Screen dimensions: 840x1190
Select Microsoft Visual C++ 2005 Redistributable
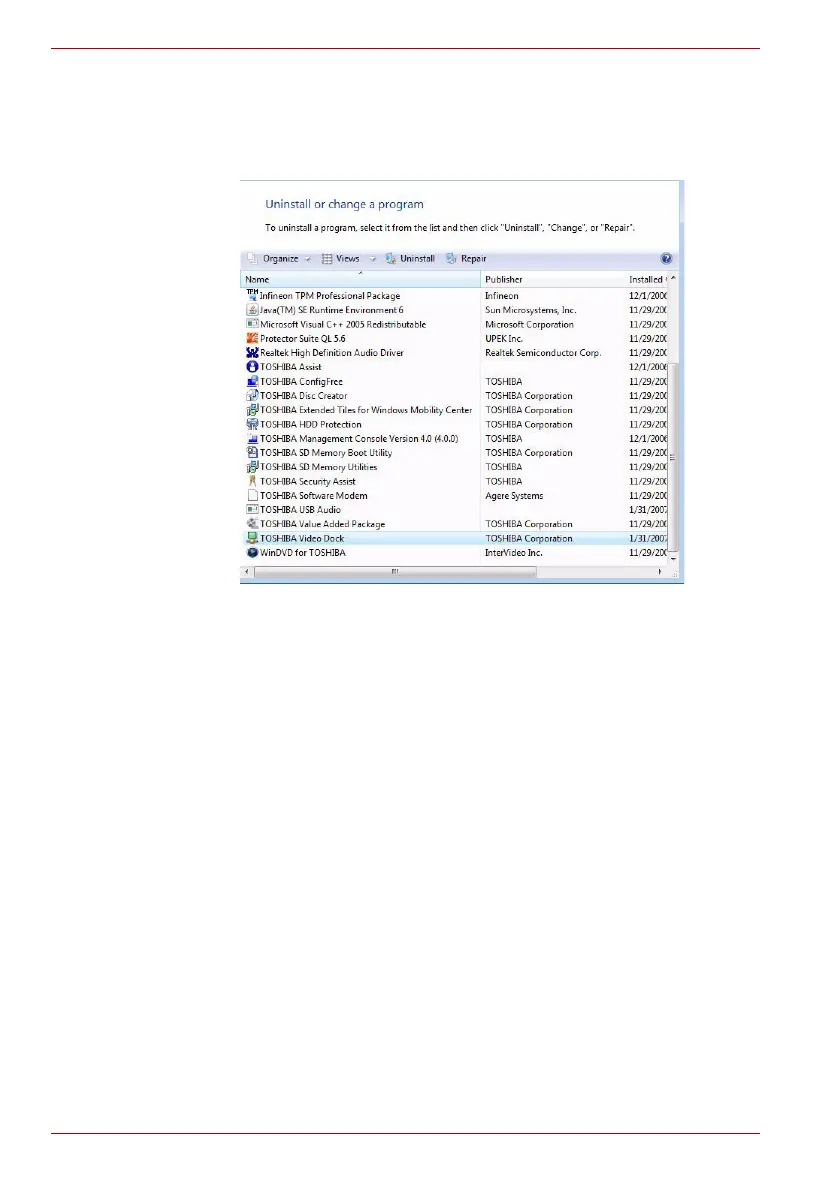[343, 325]
